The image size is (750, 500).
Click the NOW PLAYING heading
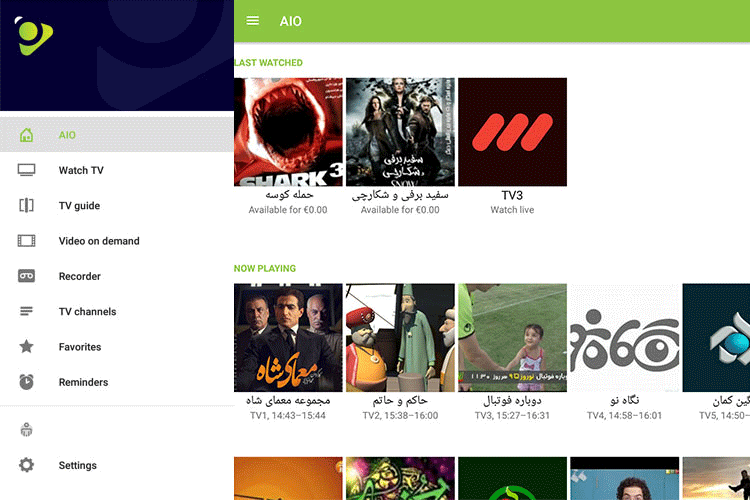coord(265,268)
